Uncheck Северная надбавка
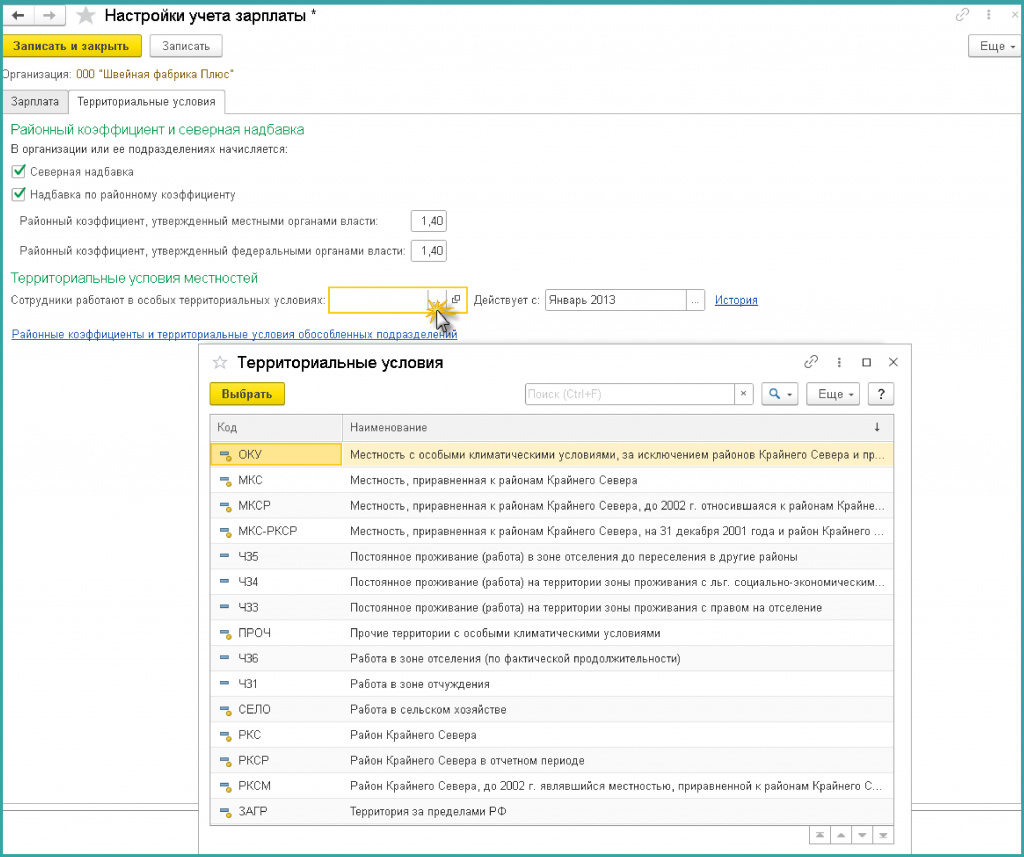The image size is (1024, 857). pyautogui.click(x=18, y=172)
